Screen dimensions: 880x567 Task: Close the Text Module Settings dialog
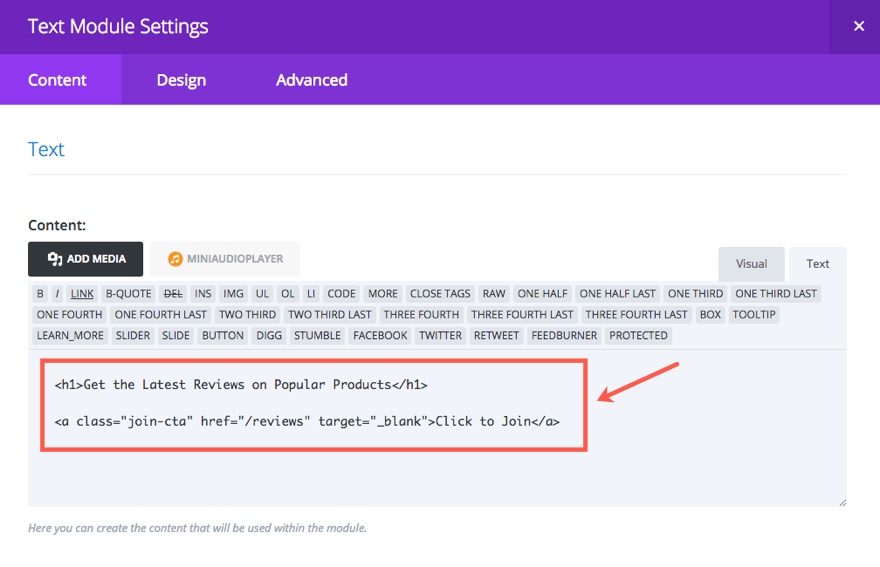point(858,27)
